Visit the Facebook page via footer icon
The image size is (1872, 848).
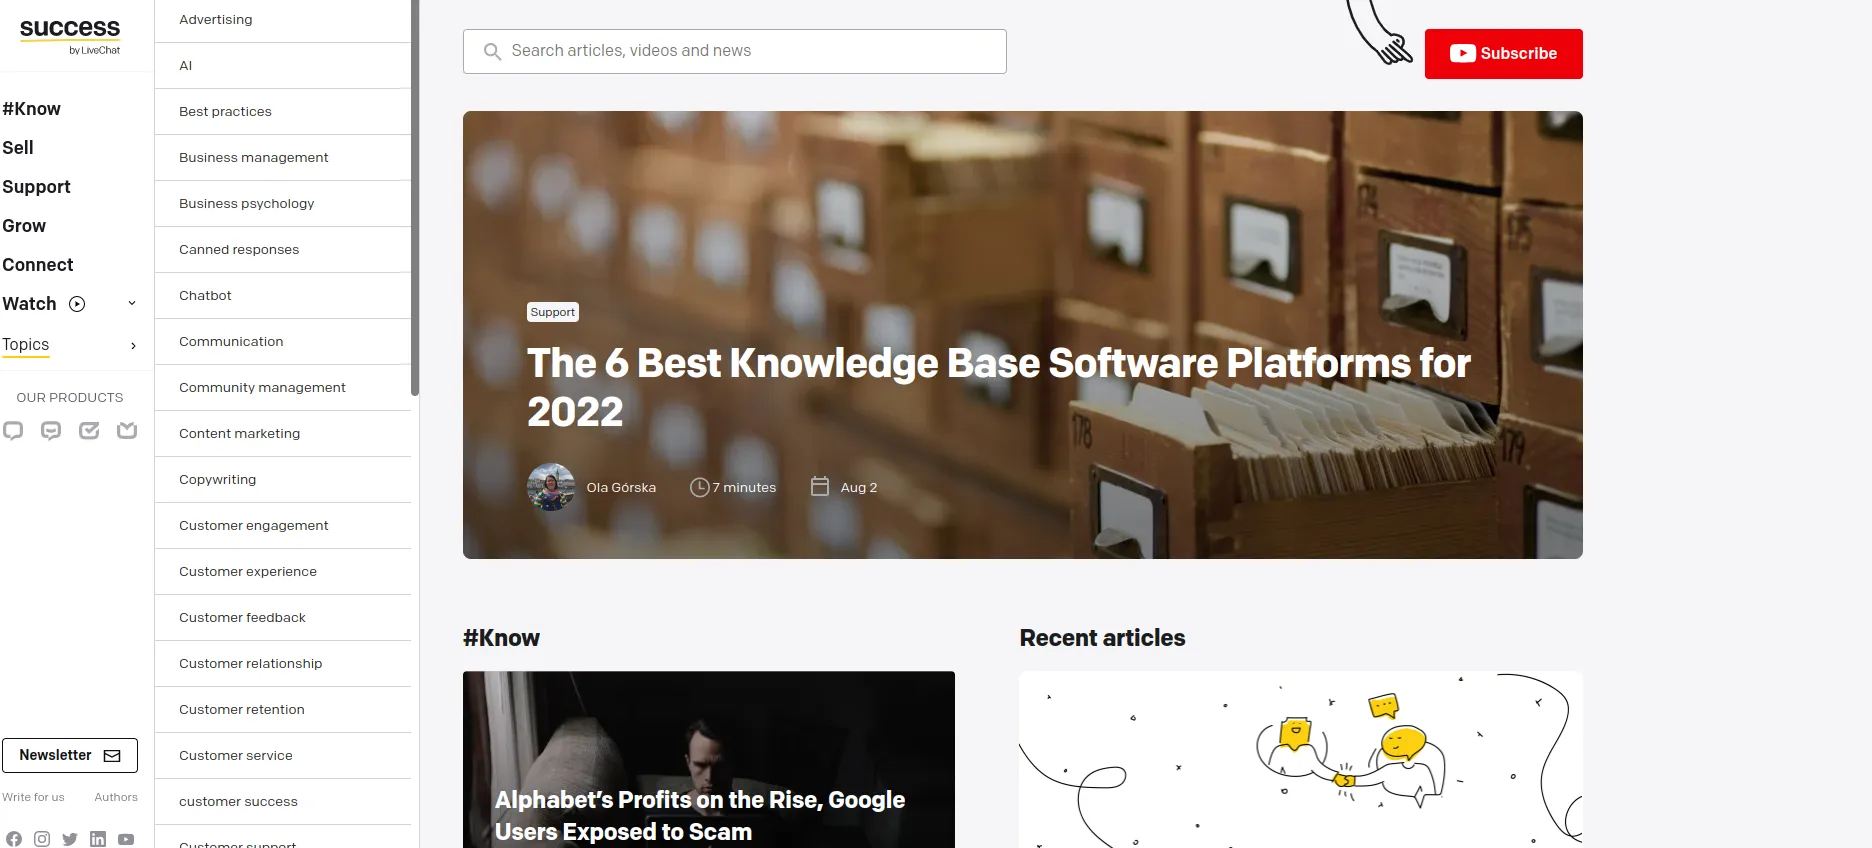coord(14,839)
